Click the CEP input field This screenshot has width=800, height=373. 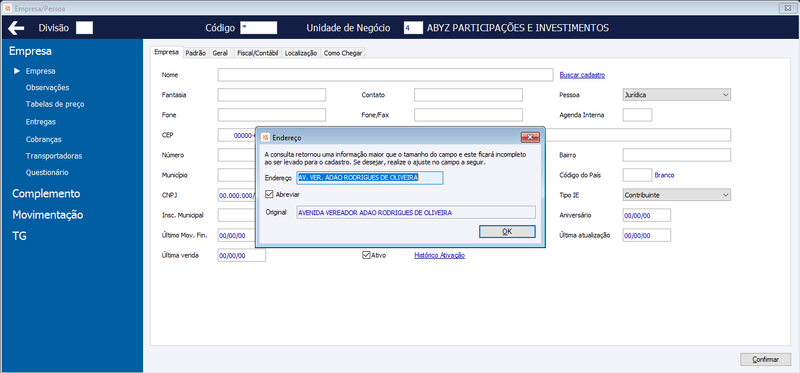(x=237, y=135)
